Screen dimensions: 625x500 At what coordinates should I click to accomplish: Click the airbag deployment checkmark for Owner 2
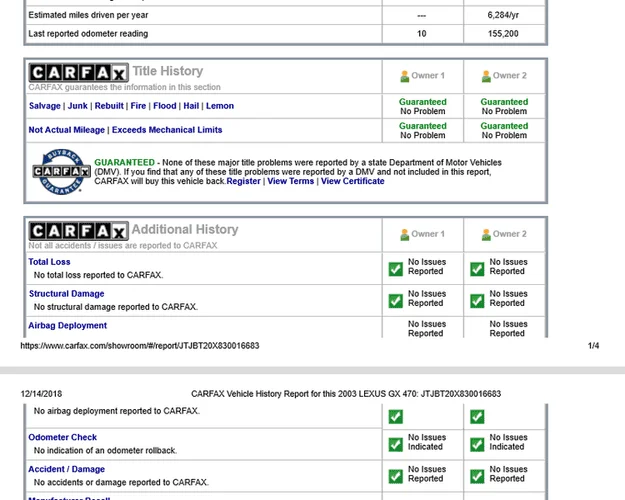click(x=477, y=417)
